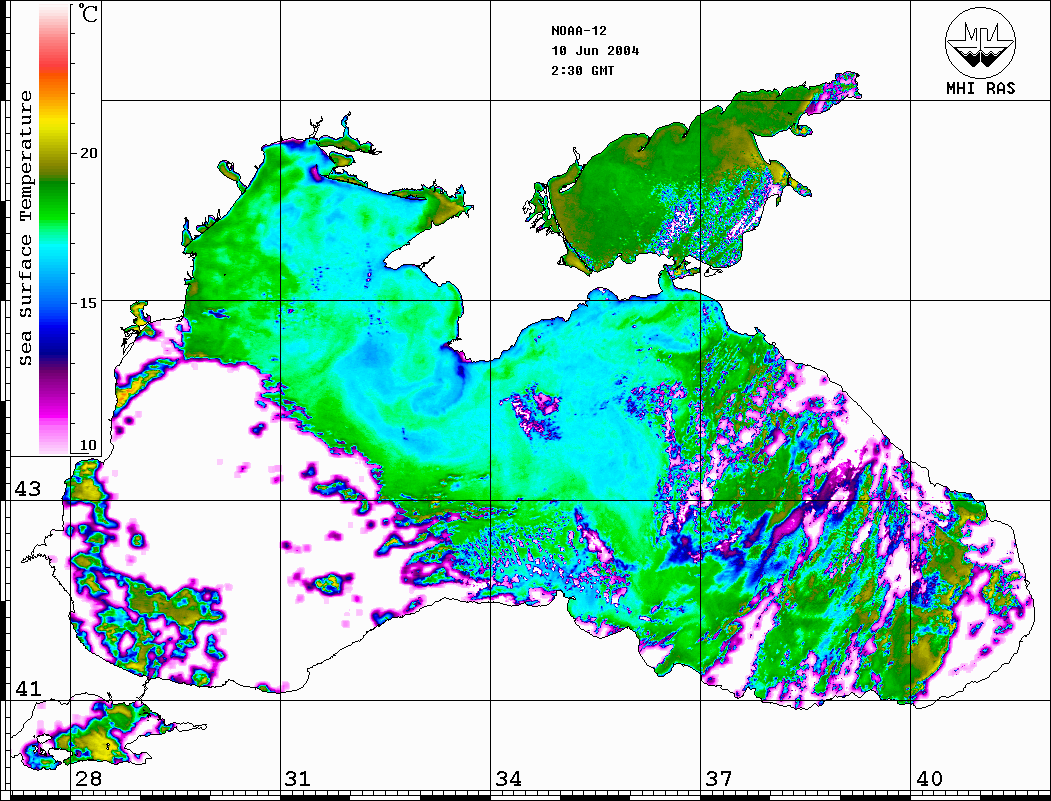
Task: Click the 15 value on temperature scale
Action: click(x=88, y=303)
